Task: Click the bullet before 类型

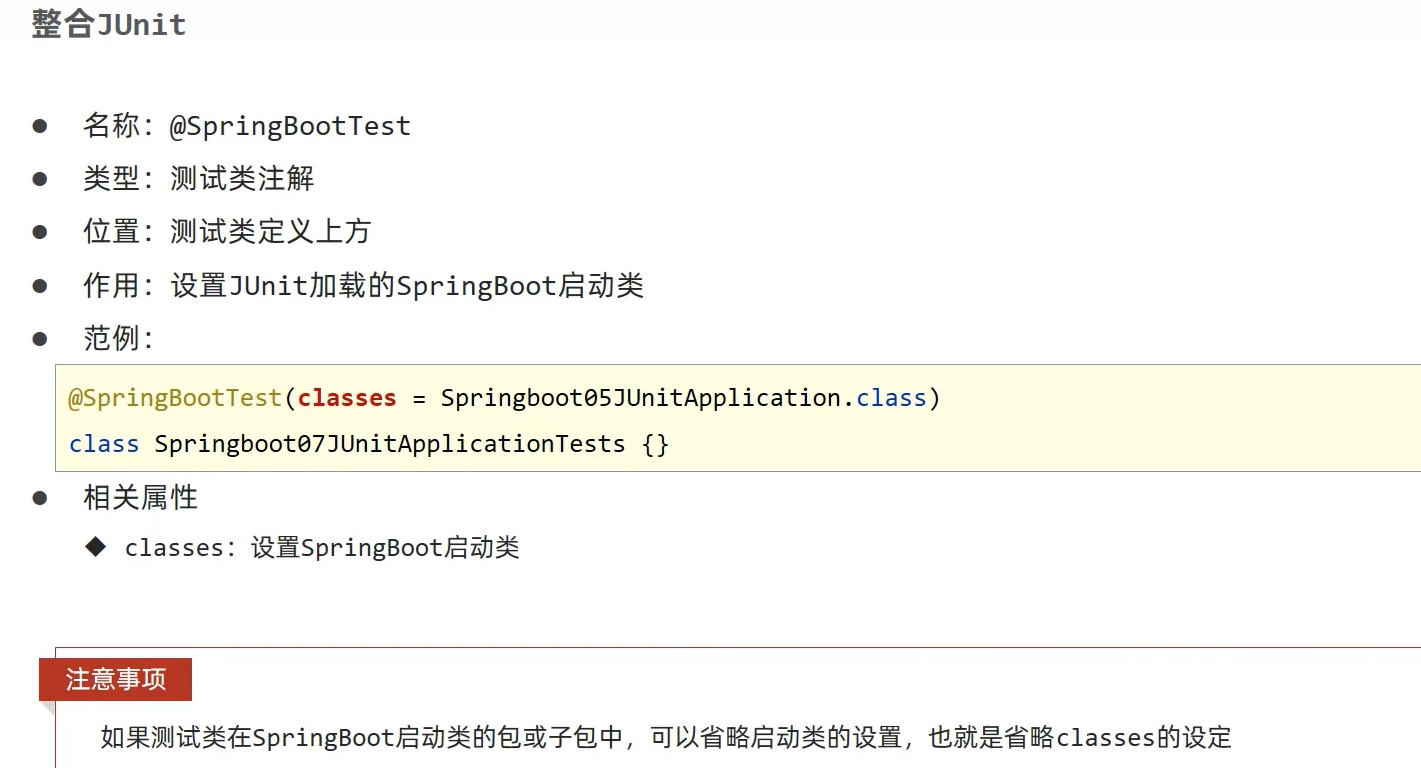Action: (40, 179)
